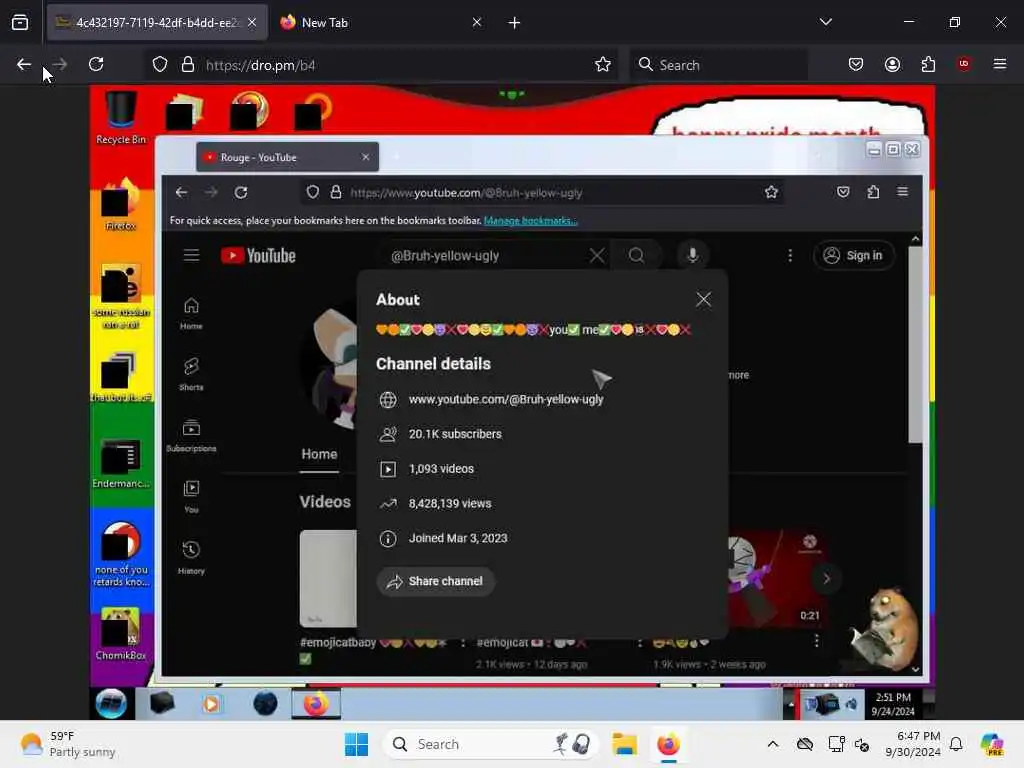
Task: Open extensions puzzle icon in outer toolbar
Action: [928, 64]
